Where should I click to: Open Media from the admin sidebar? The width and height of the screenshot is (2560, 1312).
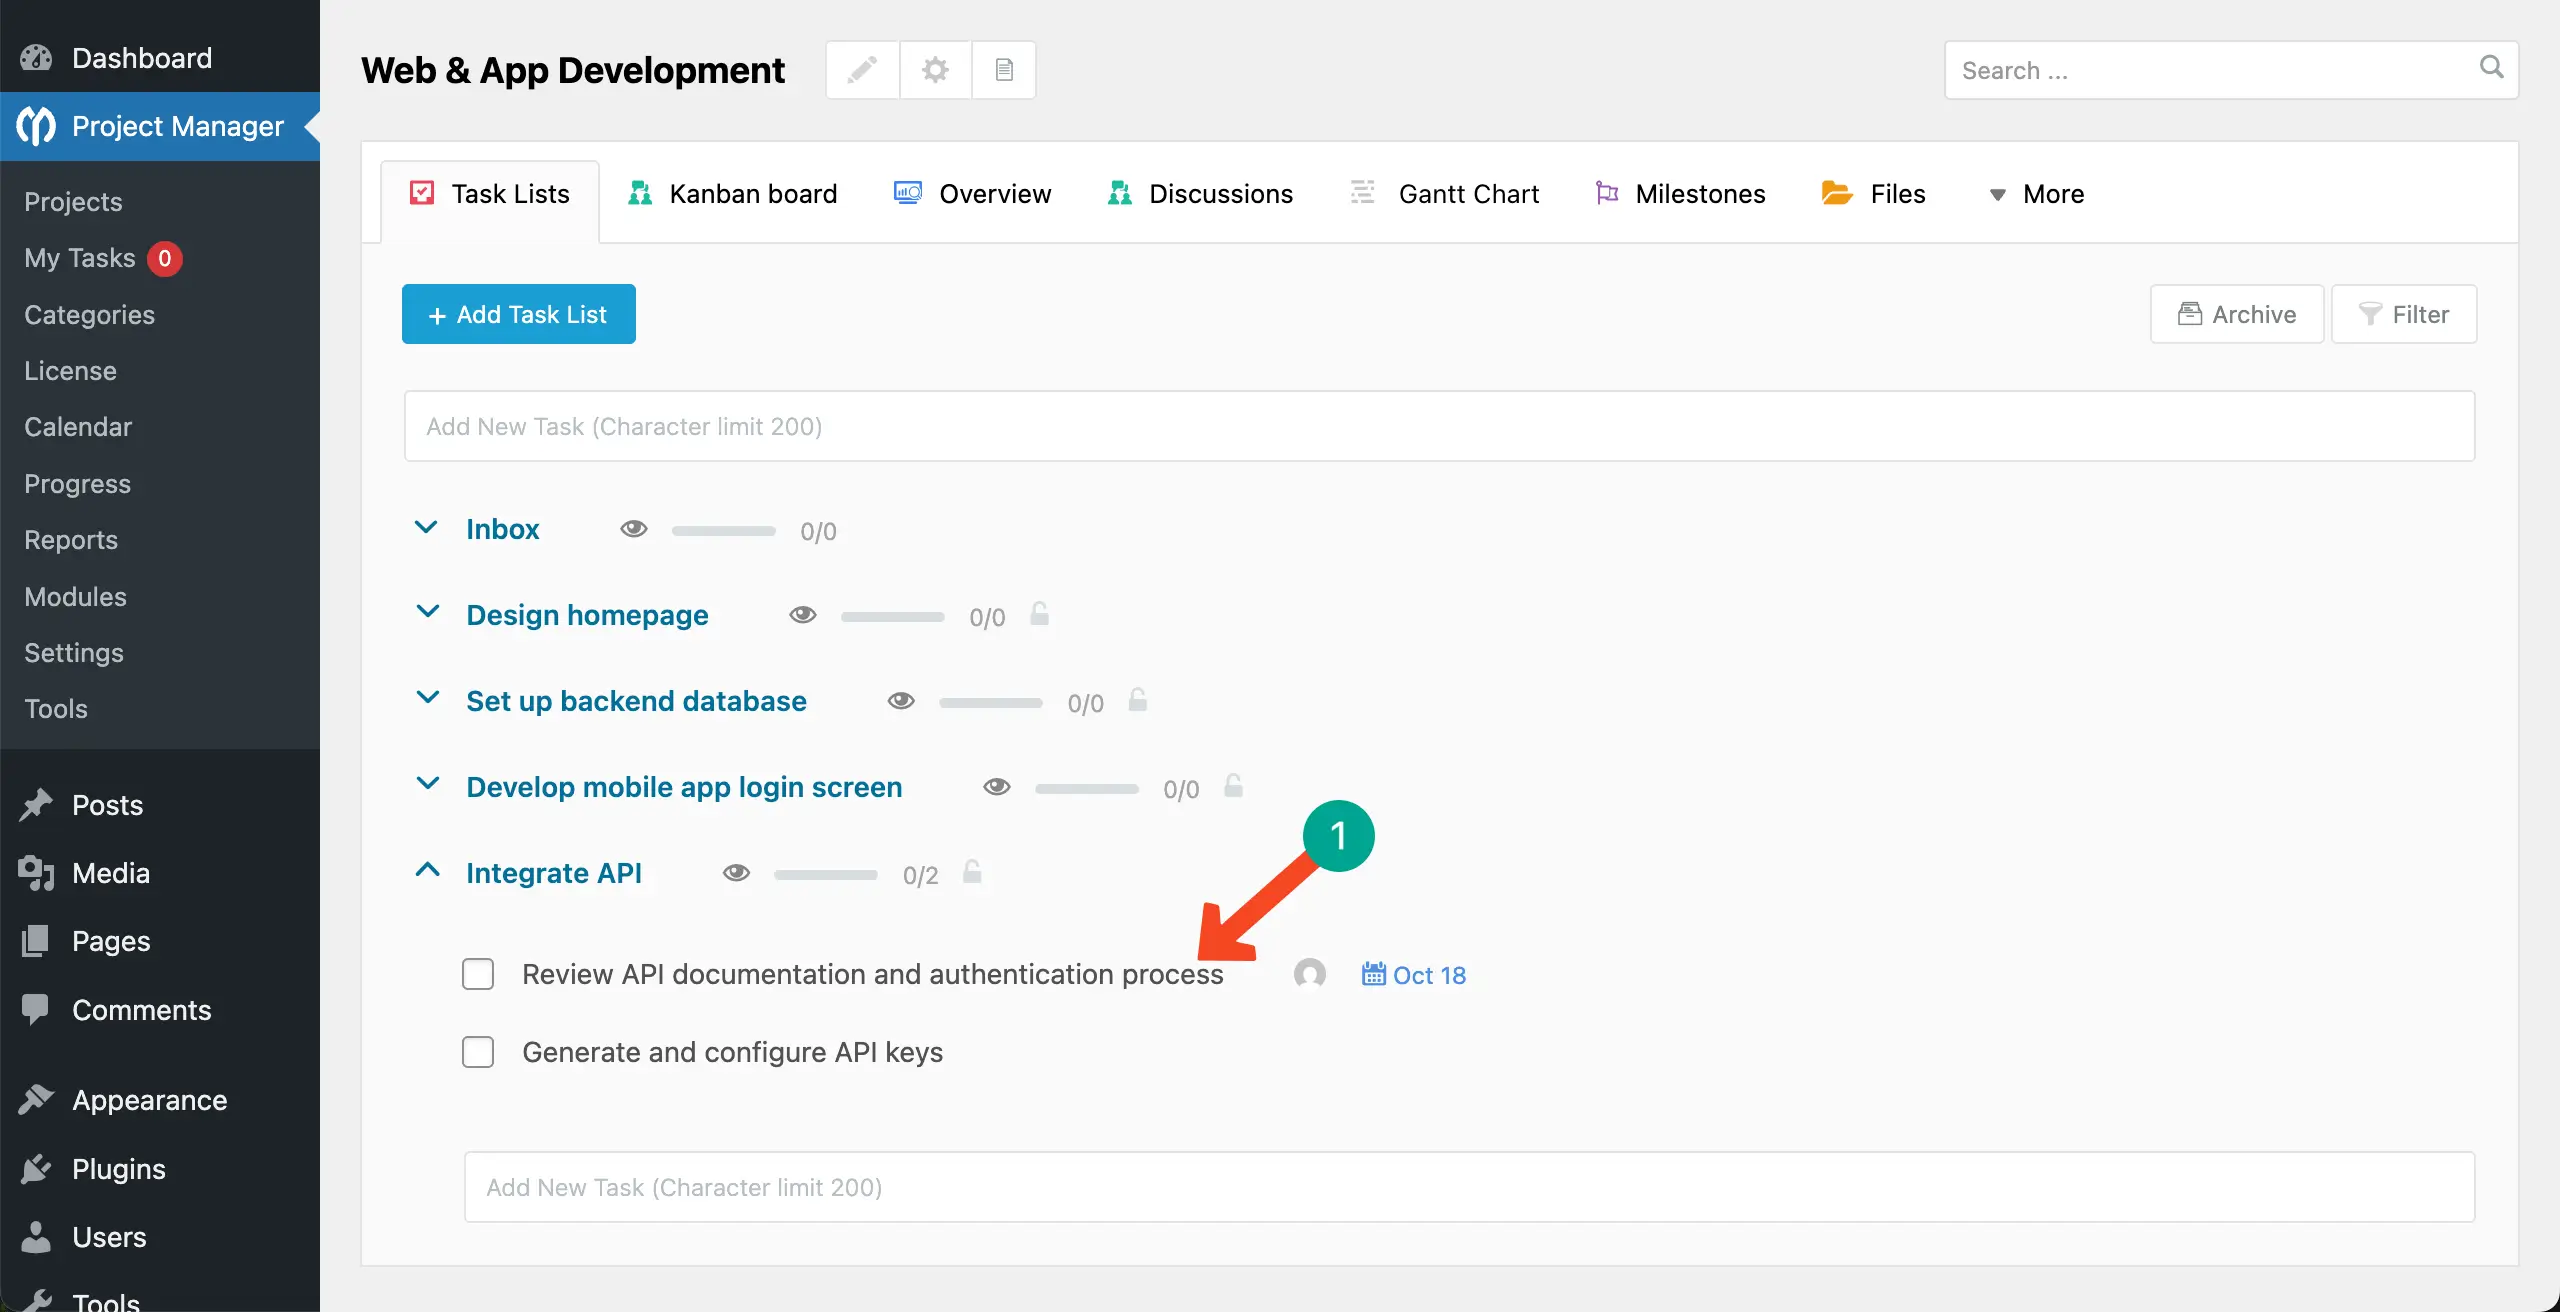tap(111, 873)
